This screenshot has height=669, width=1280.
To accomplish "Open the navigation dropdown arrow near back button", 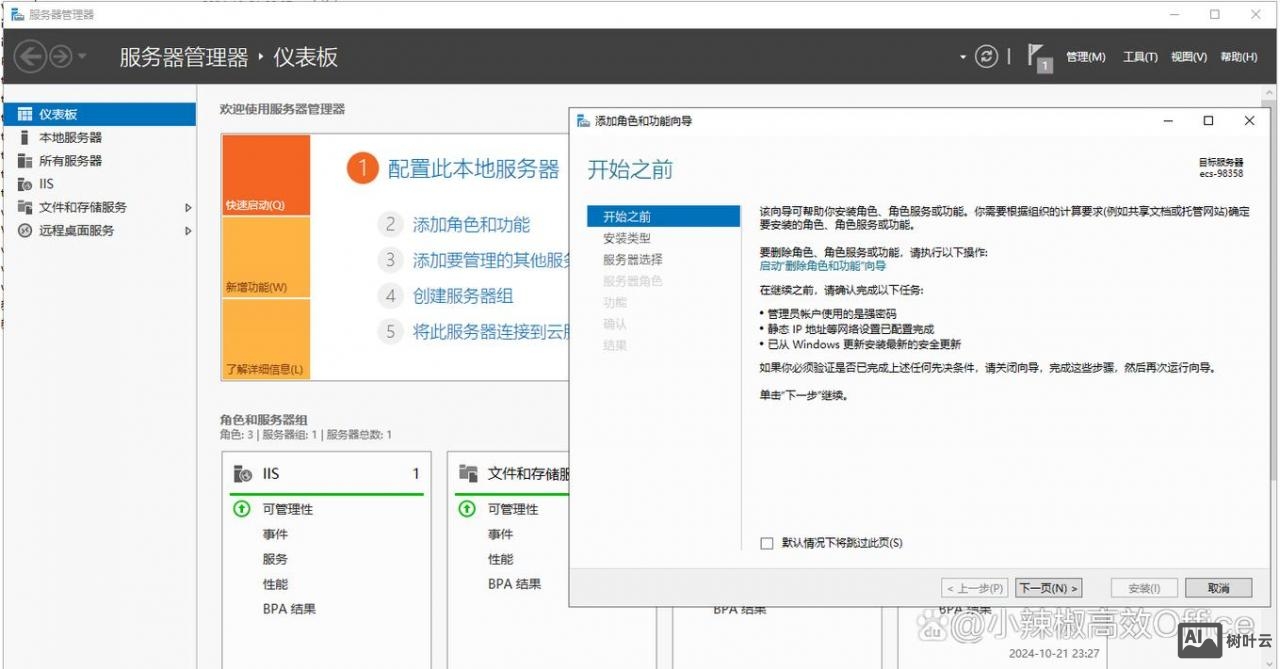I will (81, 57).
